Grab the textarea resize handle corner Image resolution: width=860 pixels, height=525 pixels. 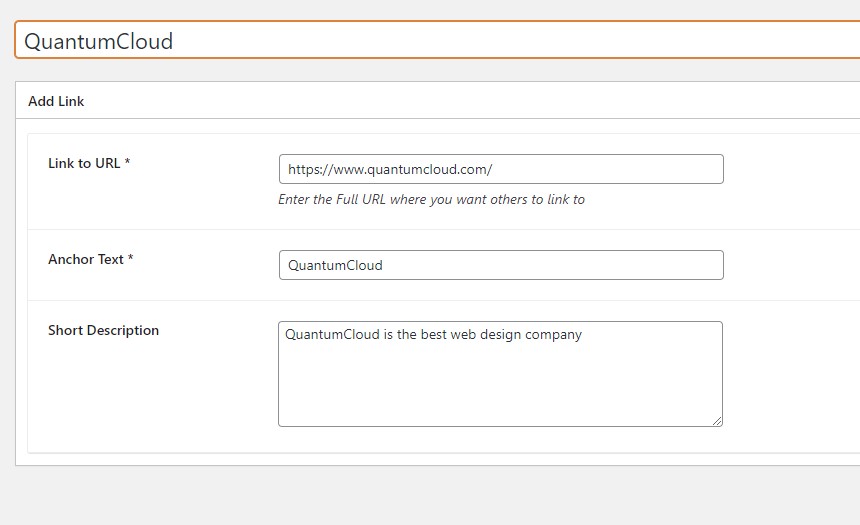(717, 421)
